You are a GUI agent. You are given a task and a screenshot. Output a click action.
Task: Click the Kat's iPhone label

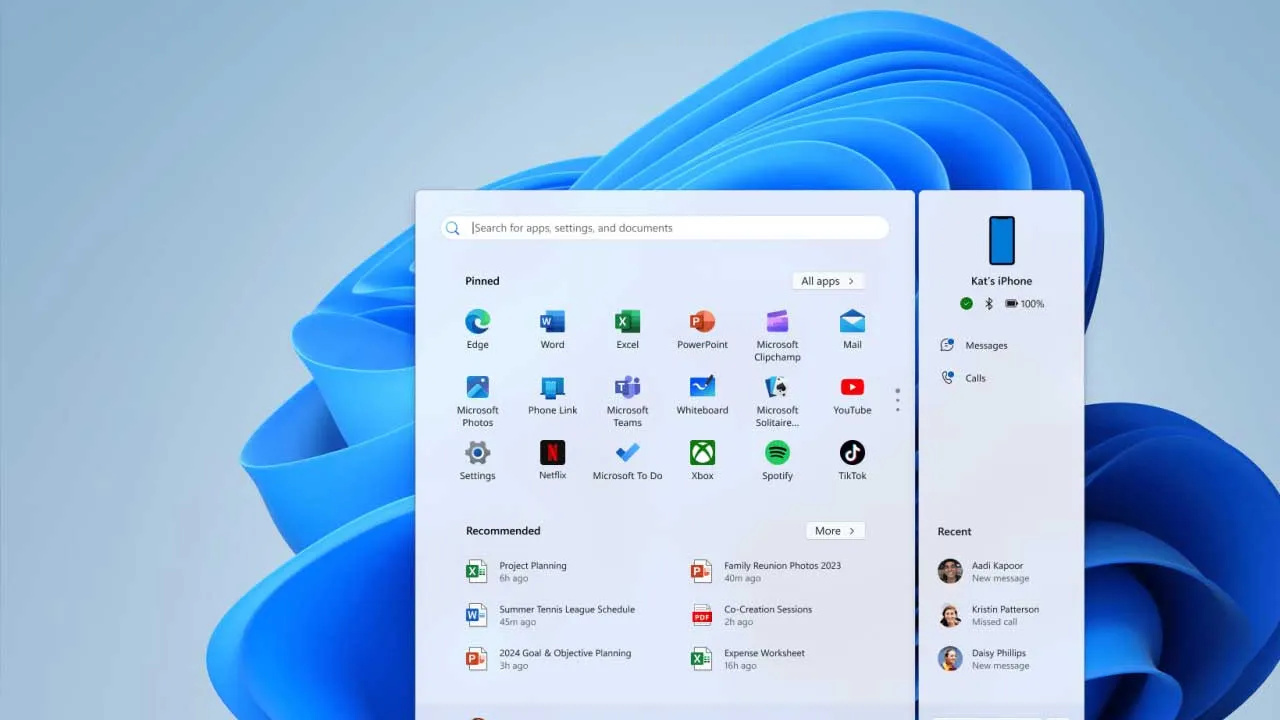point(1001,281)
